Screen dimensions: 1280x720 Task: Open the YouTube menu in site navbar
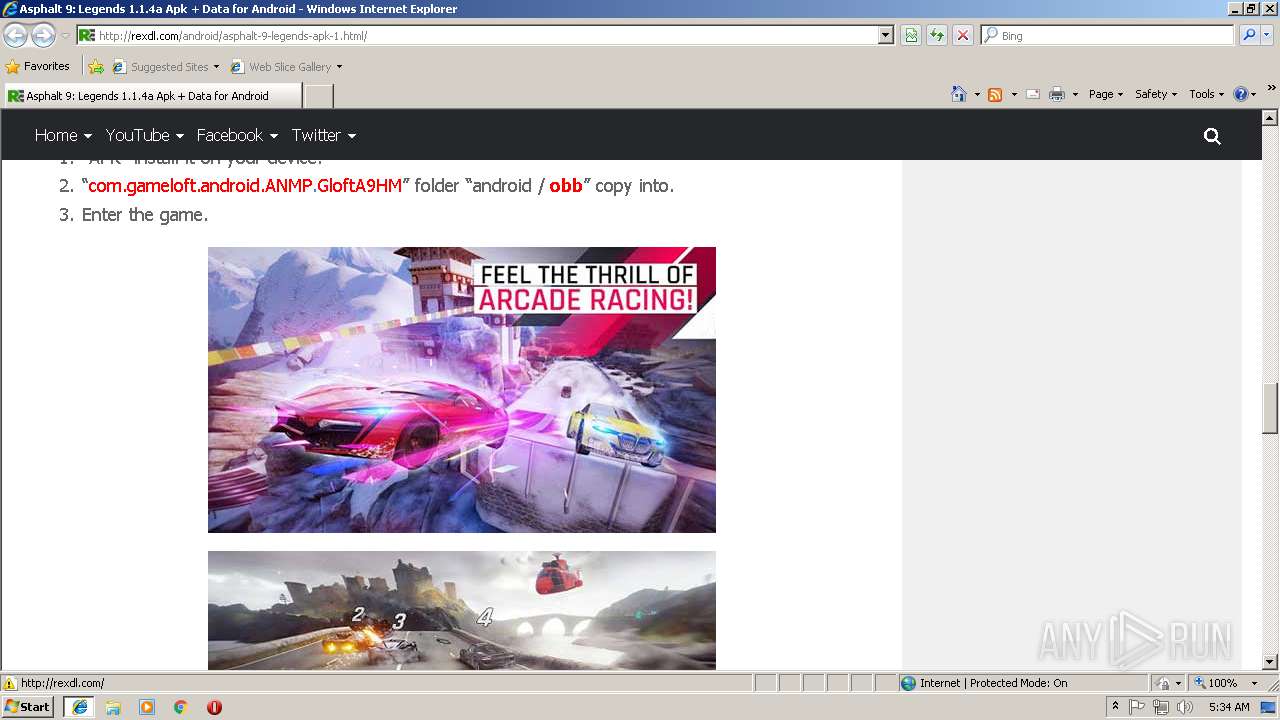pyautogui.click(x=145, y=135)
